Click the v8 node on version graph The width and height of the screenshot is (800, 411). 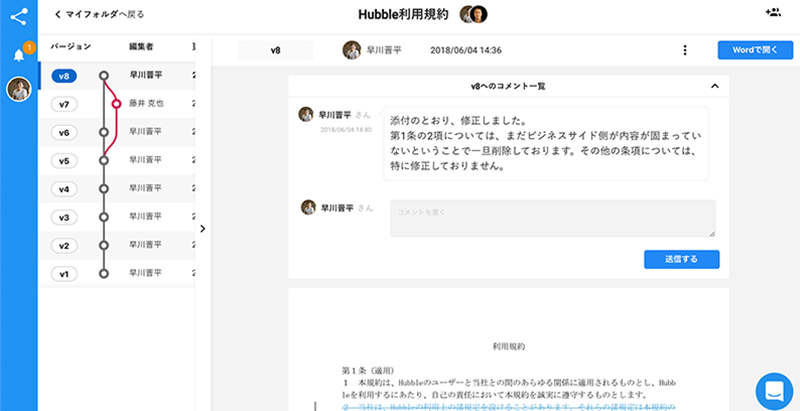[104, 76]
